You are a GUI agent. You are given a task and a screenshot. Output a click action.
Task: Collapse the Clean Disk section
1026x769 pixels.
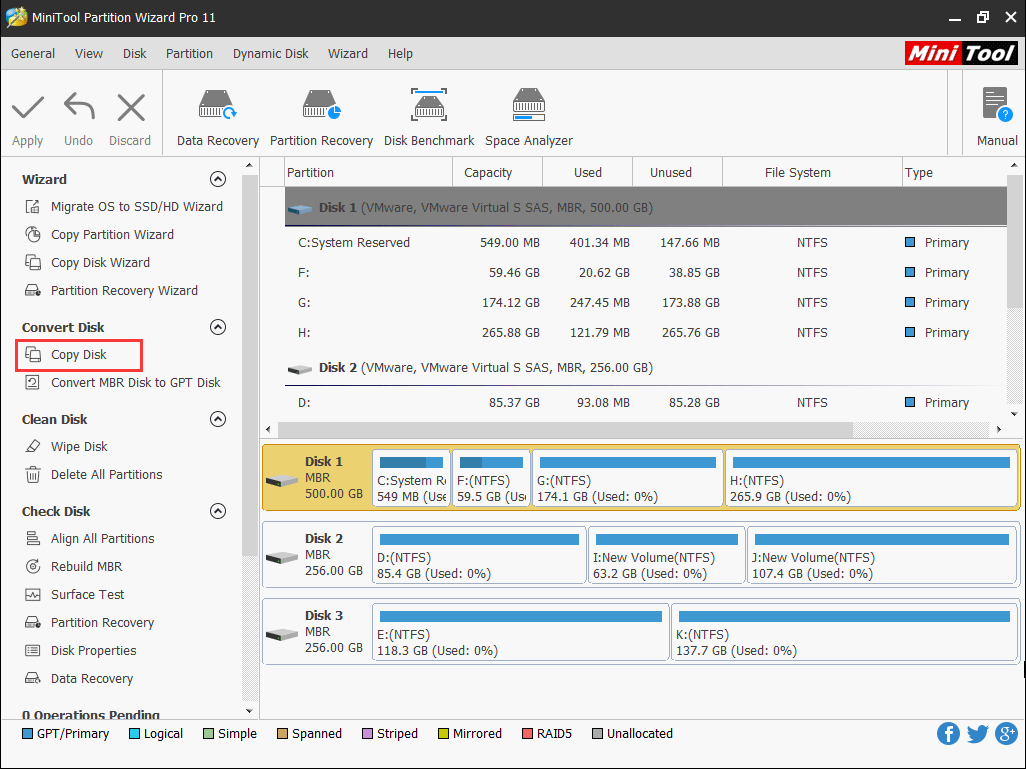click(x=217, y=420)
